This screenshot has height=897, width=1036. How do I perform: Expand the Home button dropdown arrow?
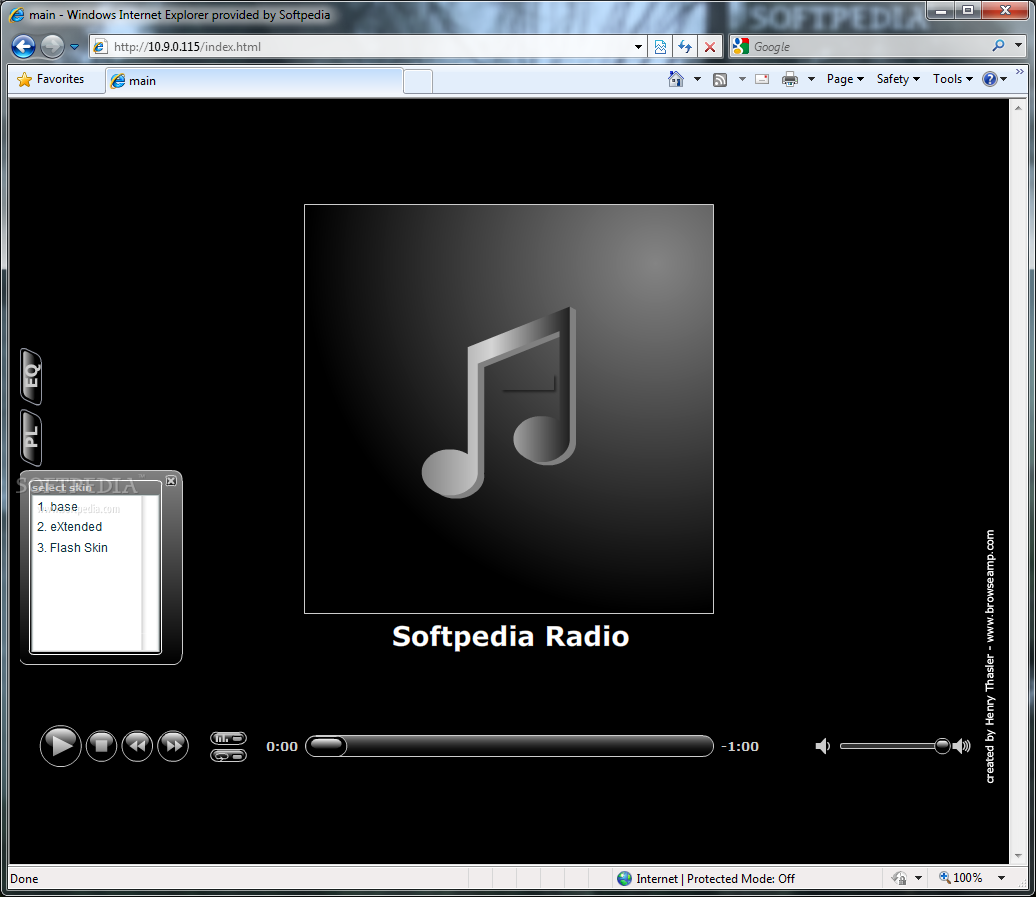click(x=697, y=79)
